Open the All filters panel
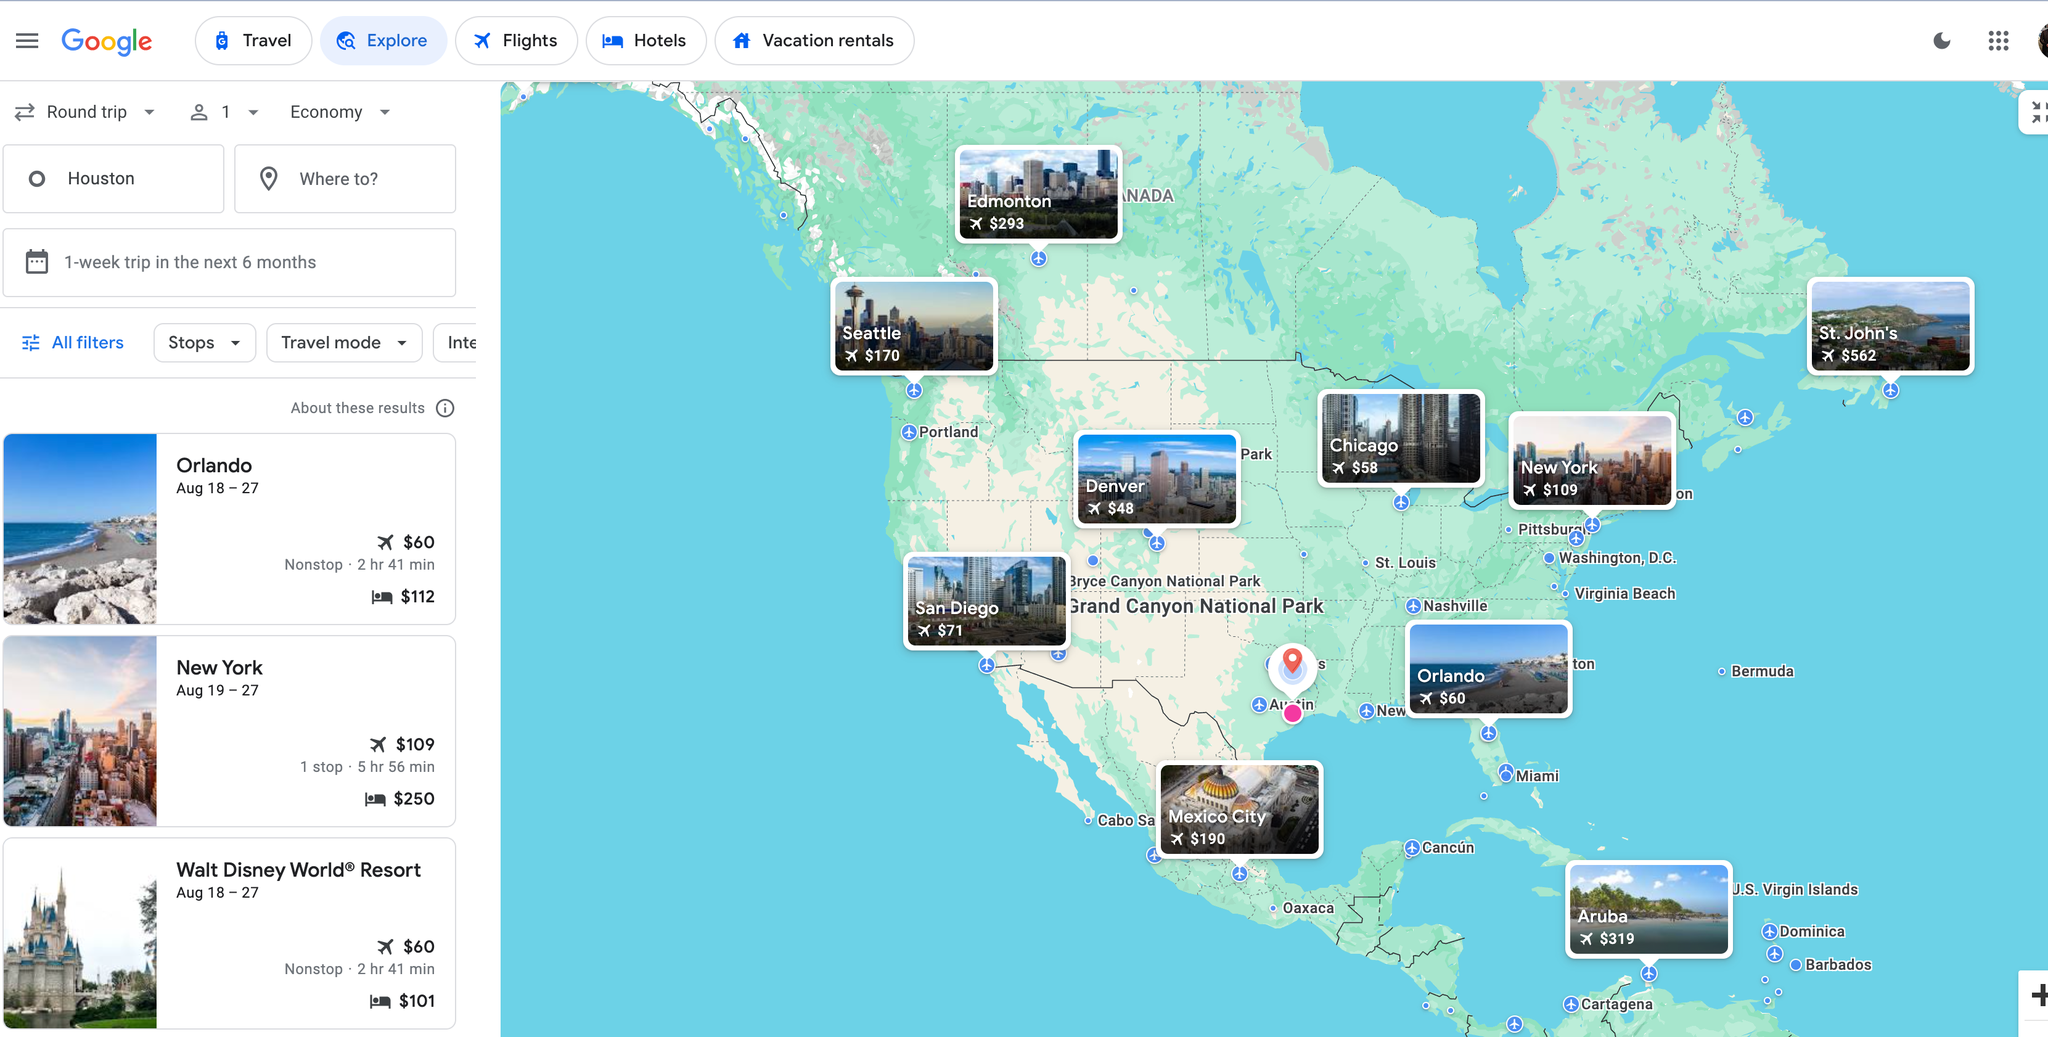The image size is (2048, 1037). [71, 342]
